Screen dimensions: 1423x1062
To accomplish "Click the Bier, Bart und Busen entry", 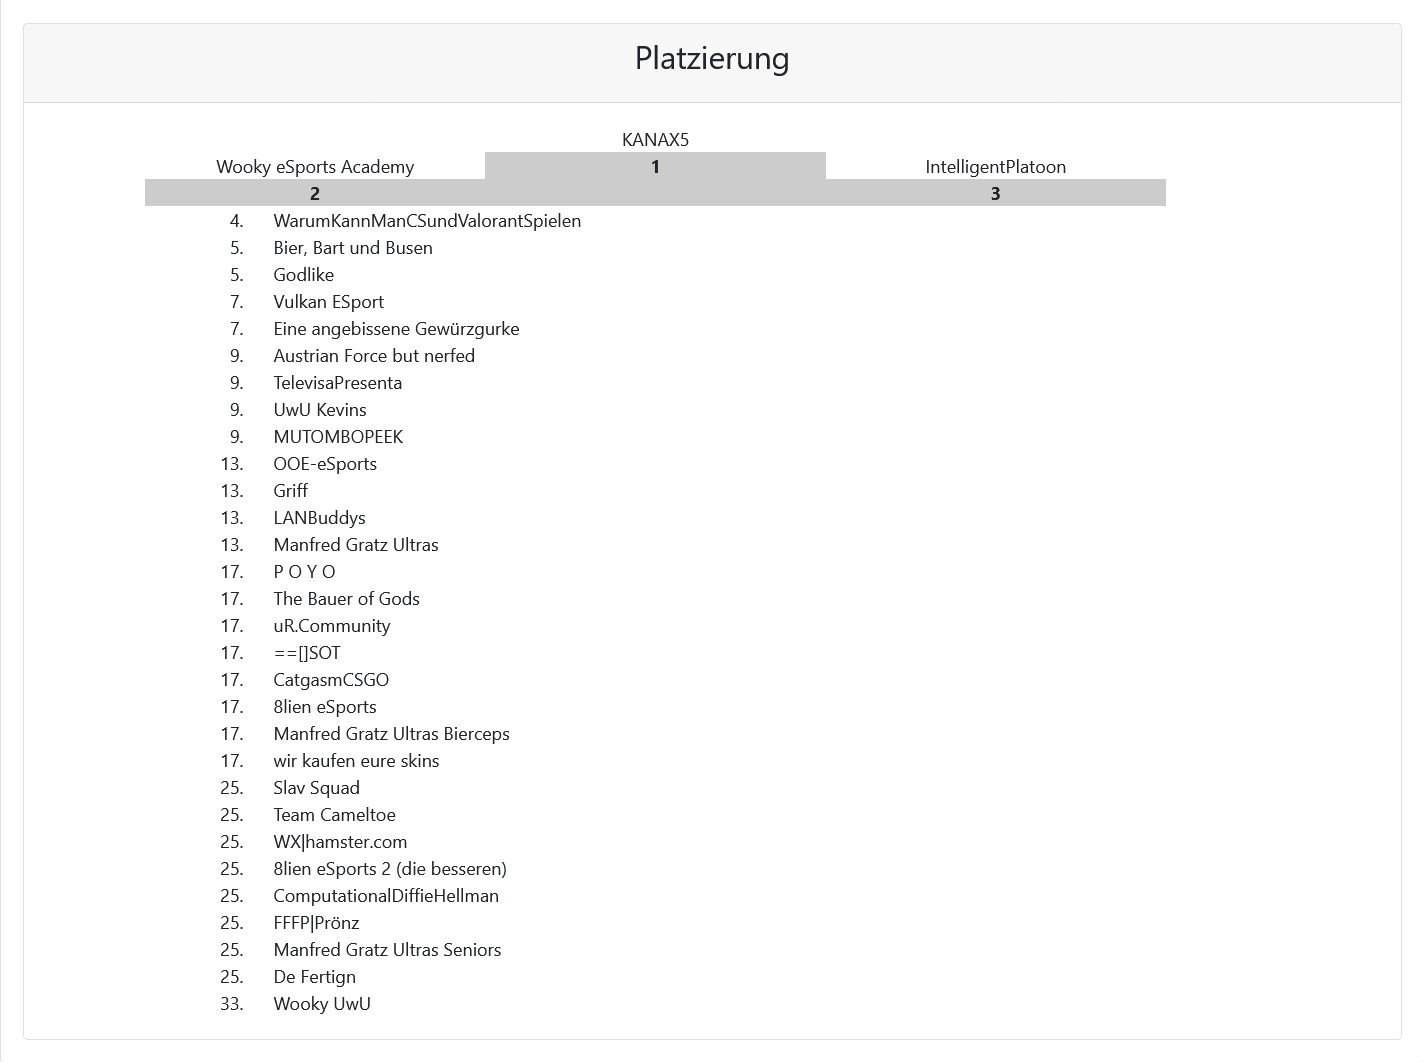I will 353,248.
